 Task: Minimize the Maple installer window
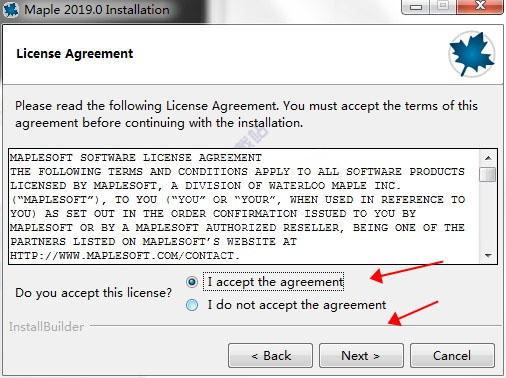coord(416,6)
